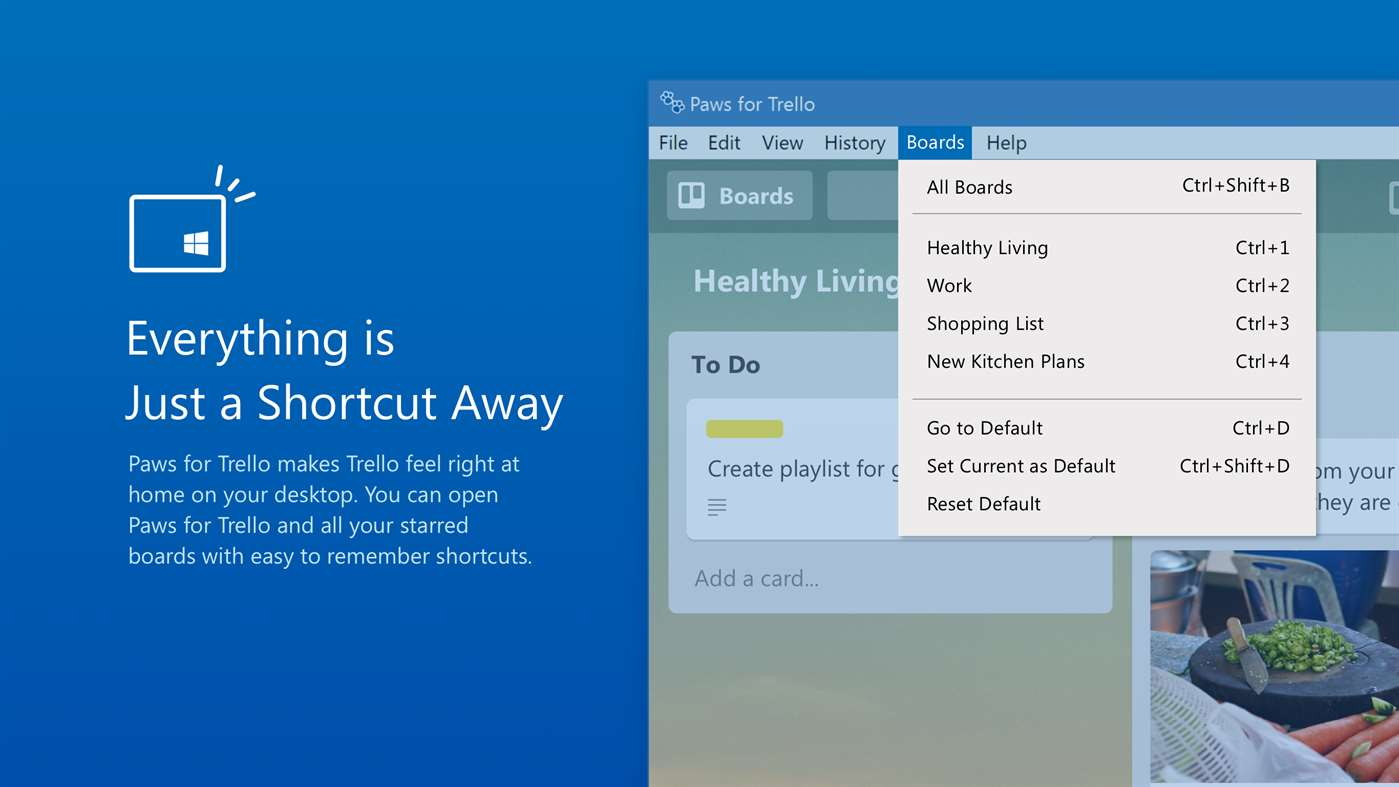Open the File menu
Viewport: 1399px width, 787px height.
click(673, 143)
